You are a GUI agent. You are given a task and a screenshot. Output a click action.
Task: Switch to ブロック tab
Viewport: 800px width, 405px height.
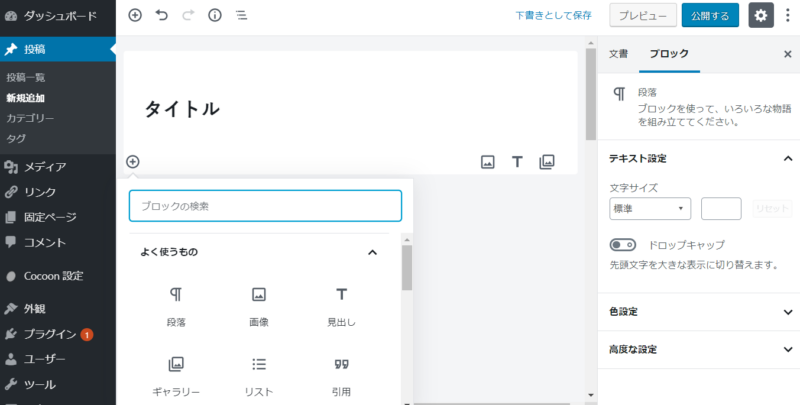(x=669, y=54)
